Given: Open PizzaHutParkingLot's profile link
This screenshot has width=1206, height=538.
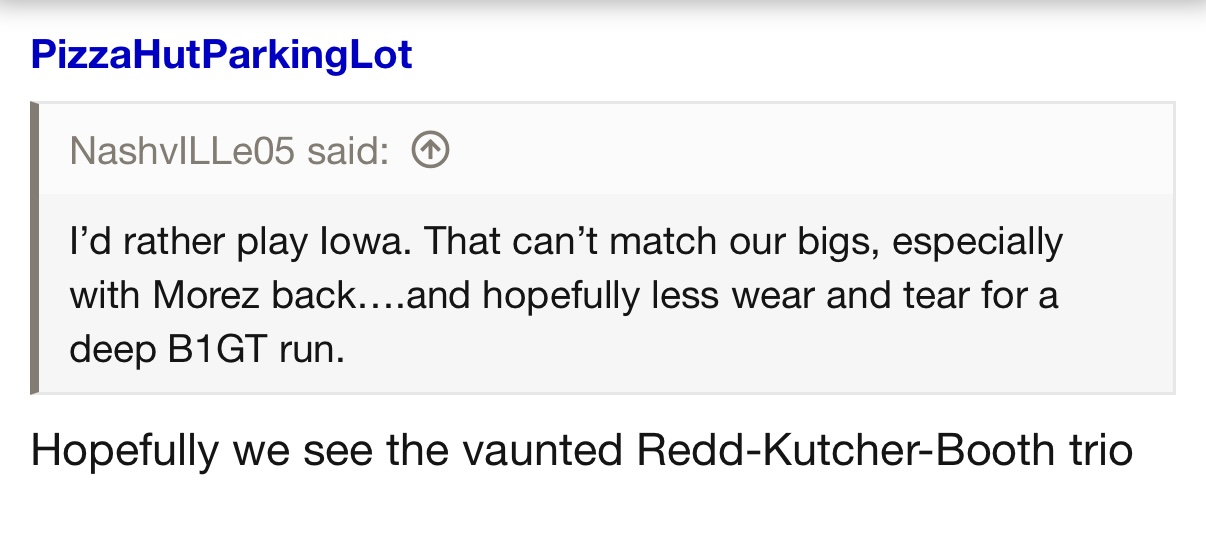Looking at the screenshot, I should tap(221, 54).
